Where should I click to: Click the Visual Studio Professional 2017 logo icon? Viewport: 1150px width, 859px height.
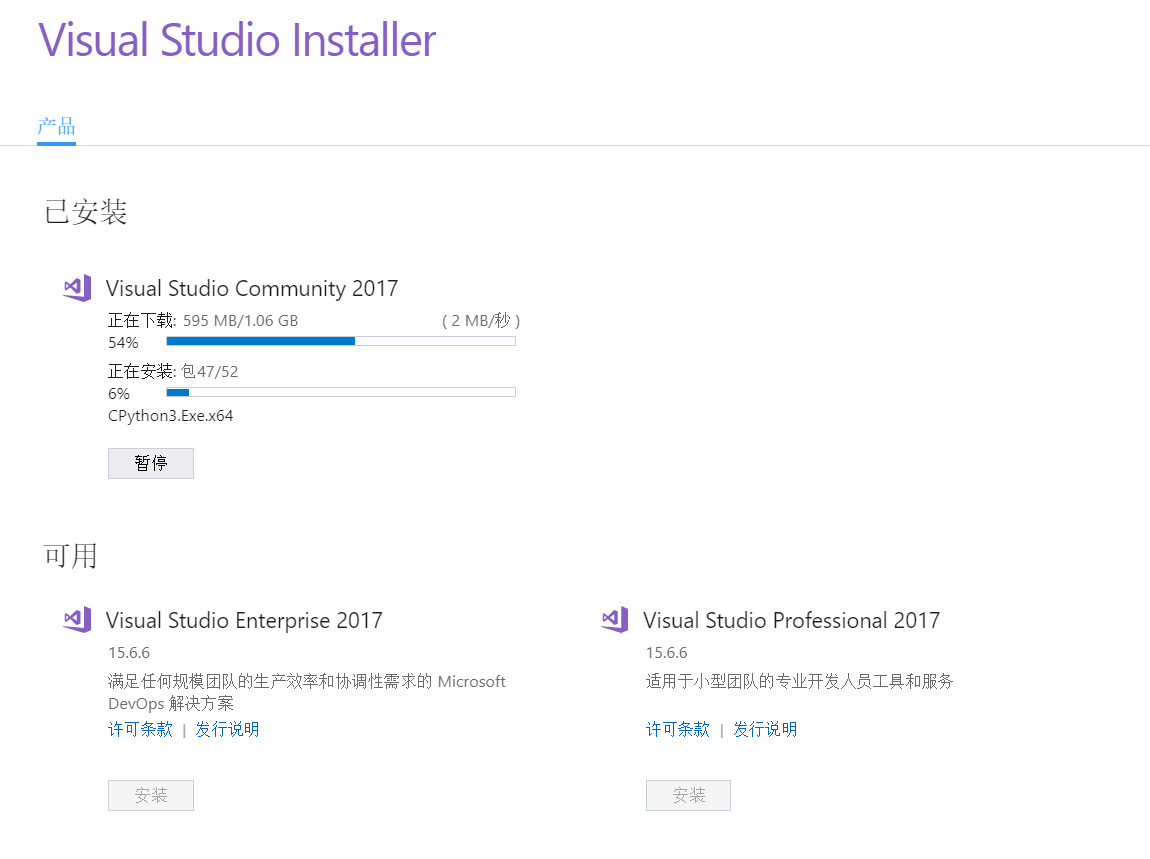pyautogui.click(x=614, y=620)
